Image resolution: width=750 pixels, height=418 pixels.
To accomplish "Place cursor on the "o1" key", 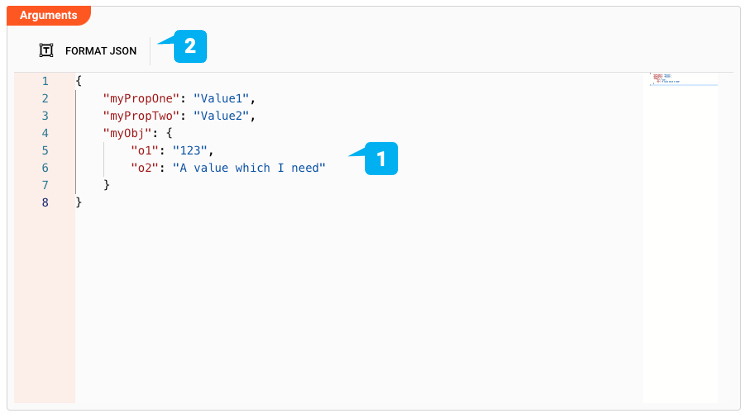I will (x=145, y=150).
